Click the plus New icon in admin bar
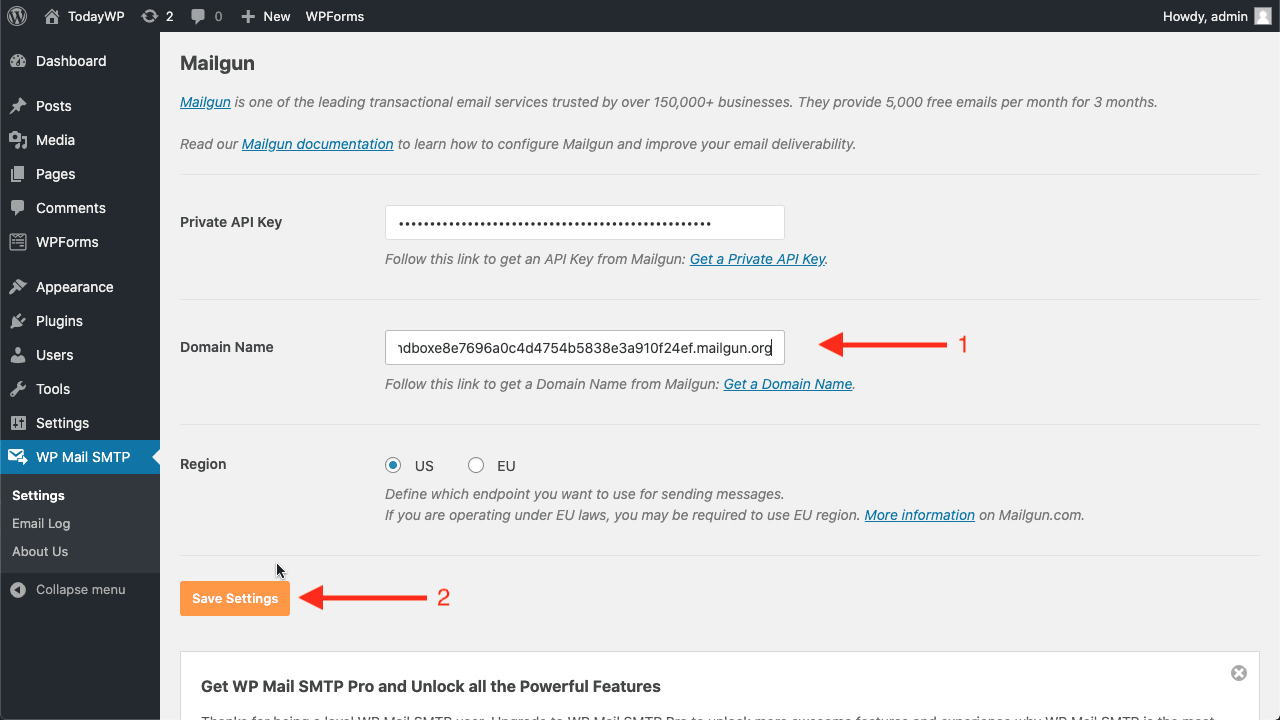1280x720 pixels. point(248,16)
